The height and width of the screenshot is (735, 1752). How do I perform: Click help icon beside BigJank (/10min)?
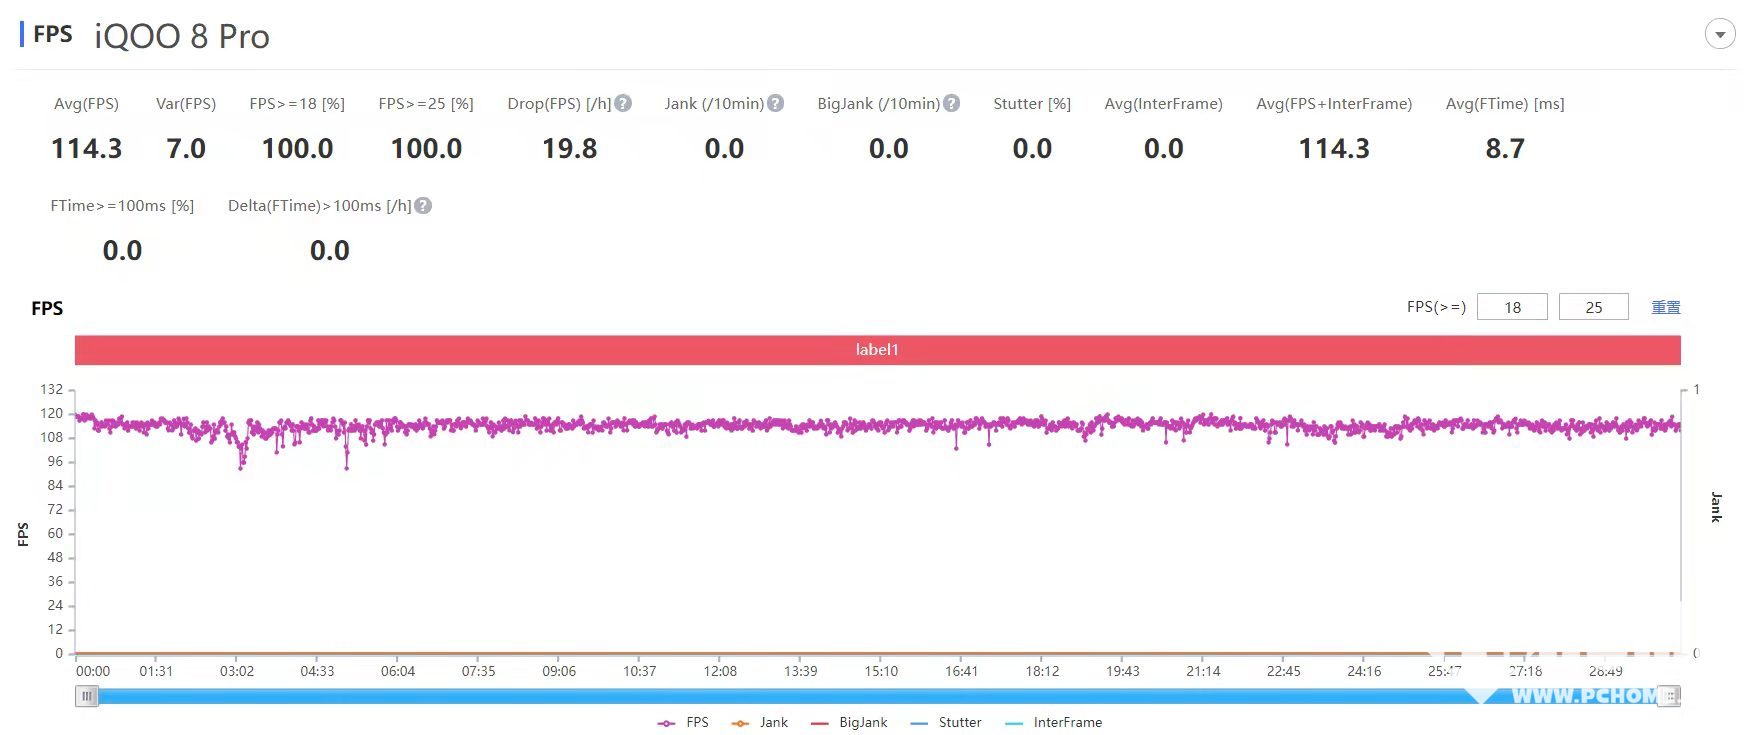(952, 103)
